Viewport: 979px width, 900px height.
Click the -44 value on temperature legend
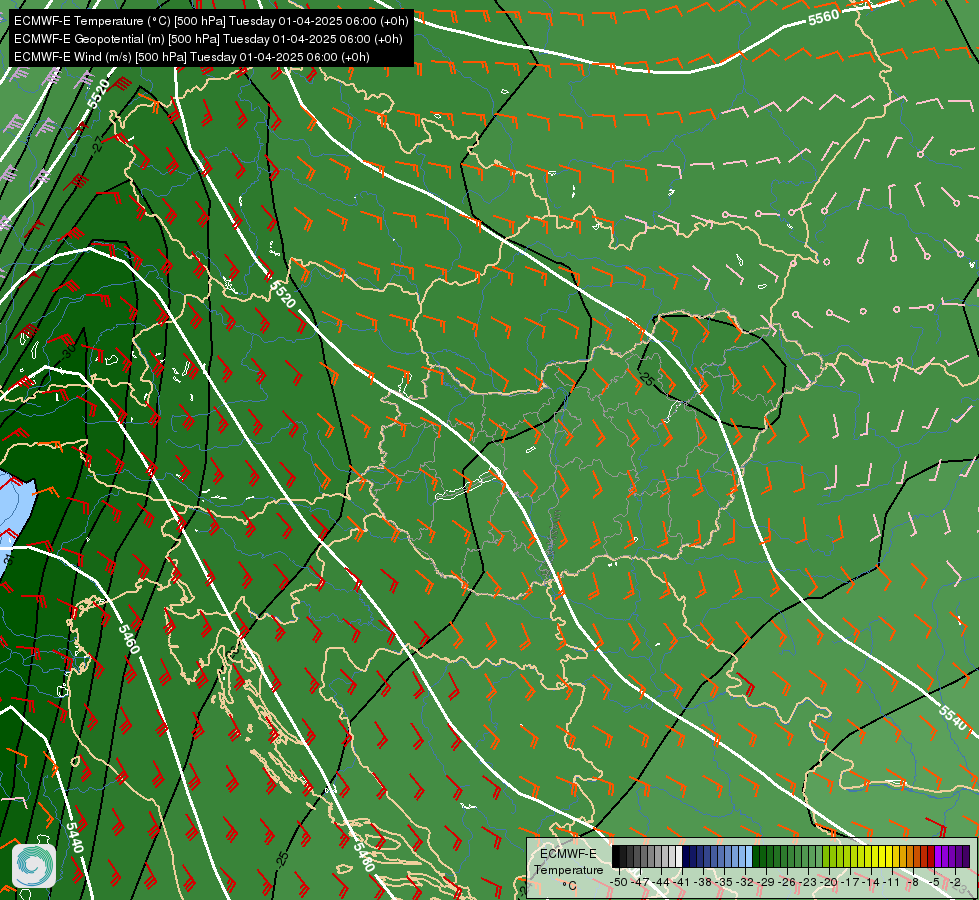661,883
